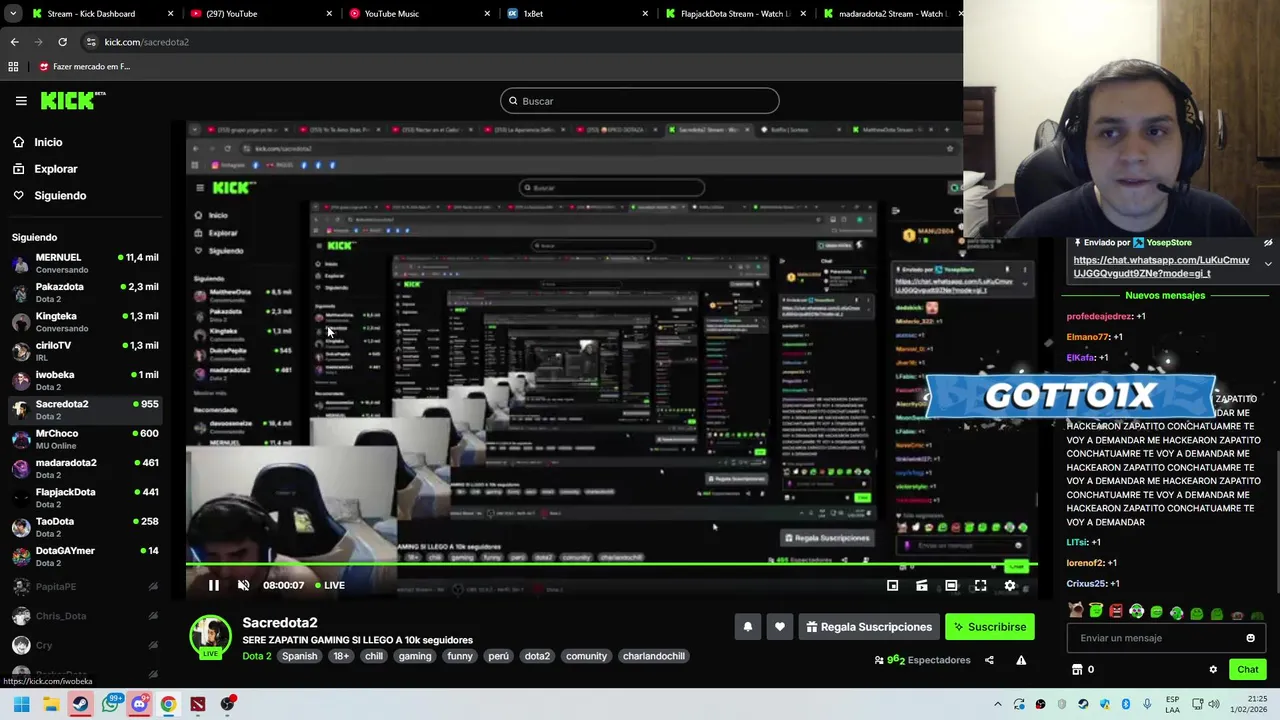Open Kingteka channel in following list

85,322
